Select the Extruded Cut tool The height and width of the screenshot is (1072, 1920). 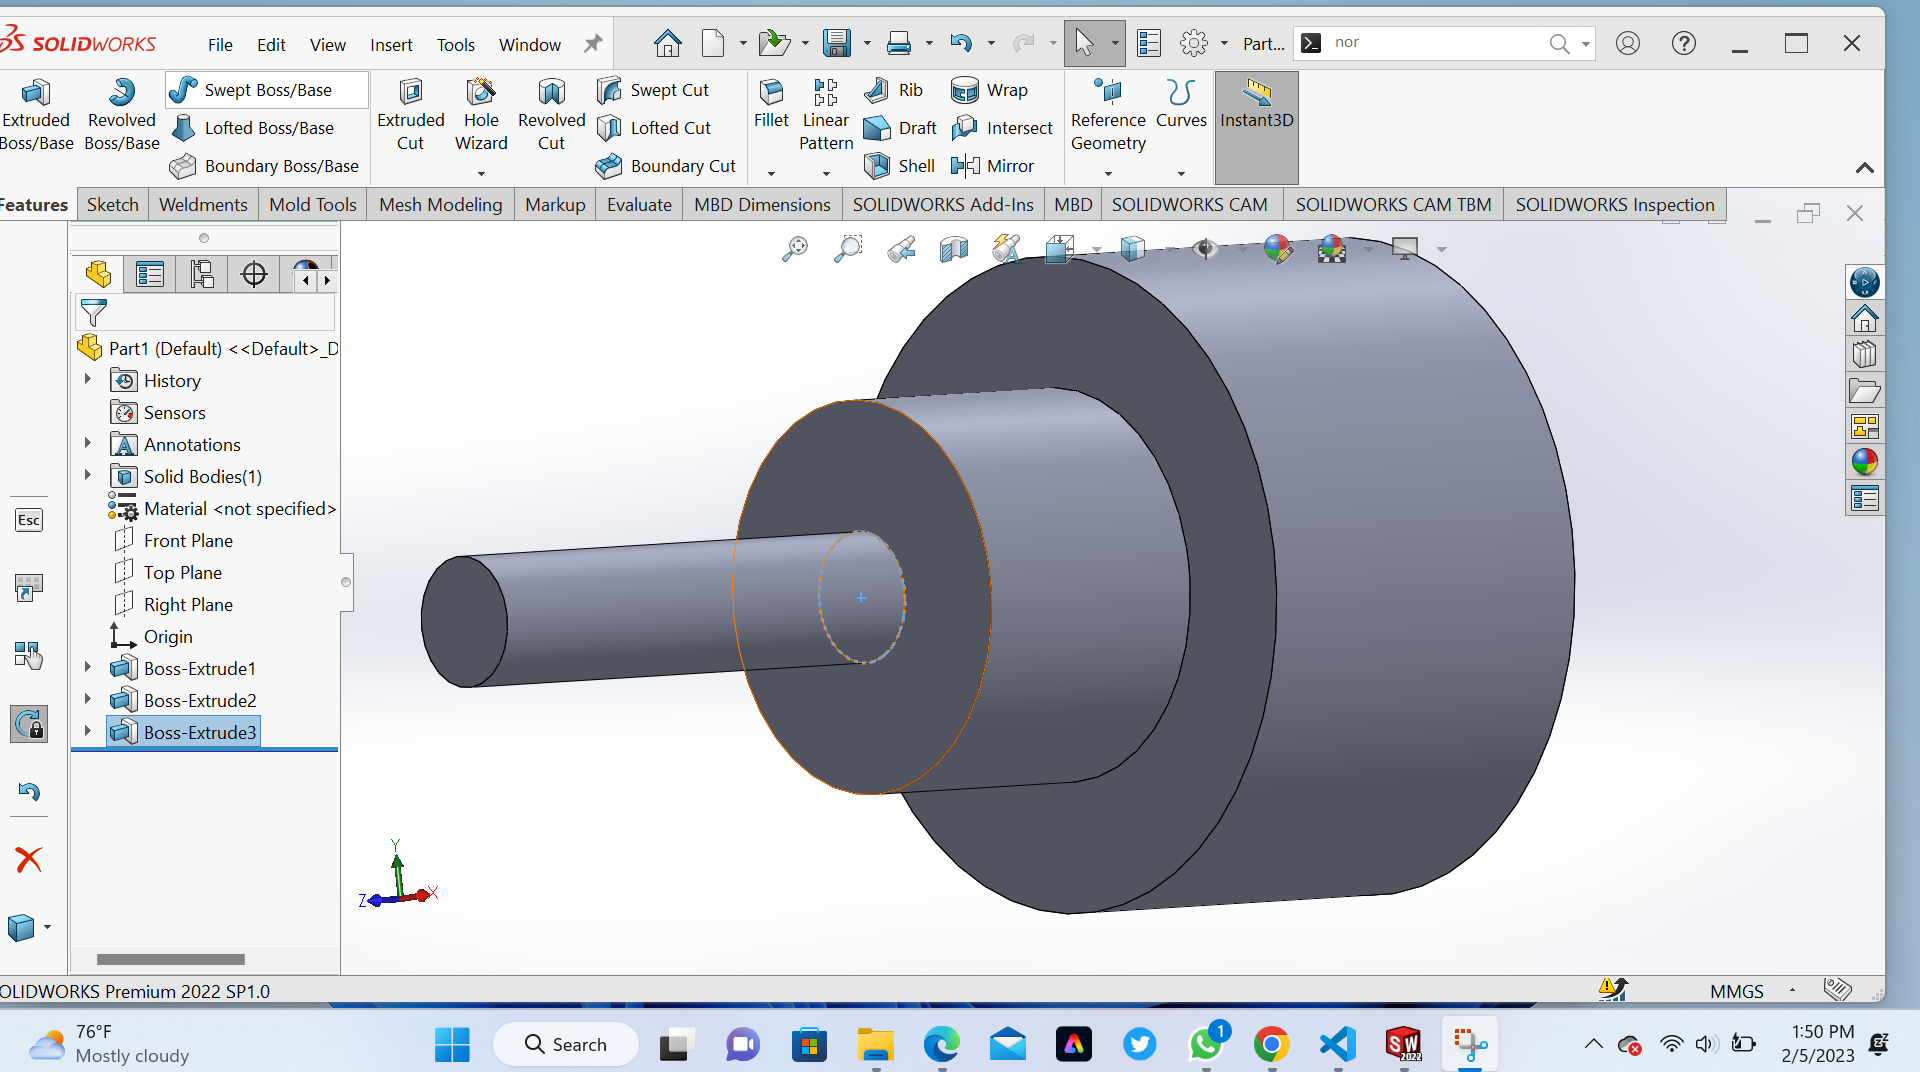(410, 115)
